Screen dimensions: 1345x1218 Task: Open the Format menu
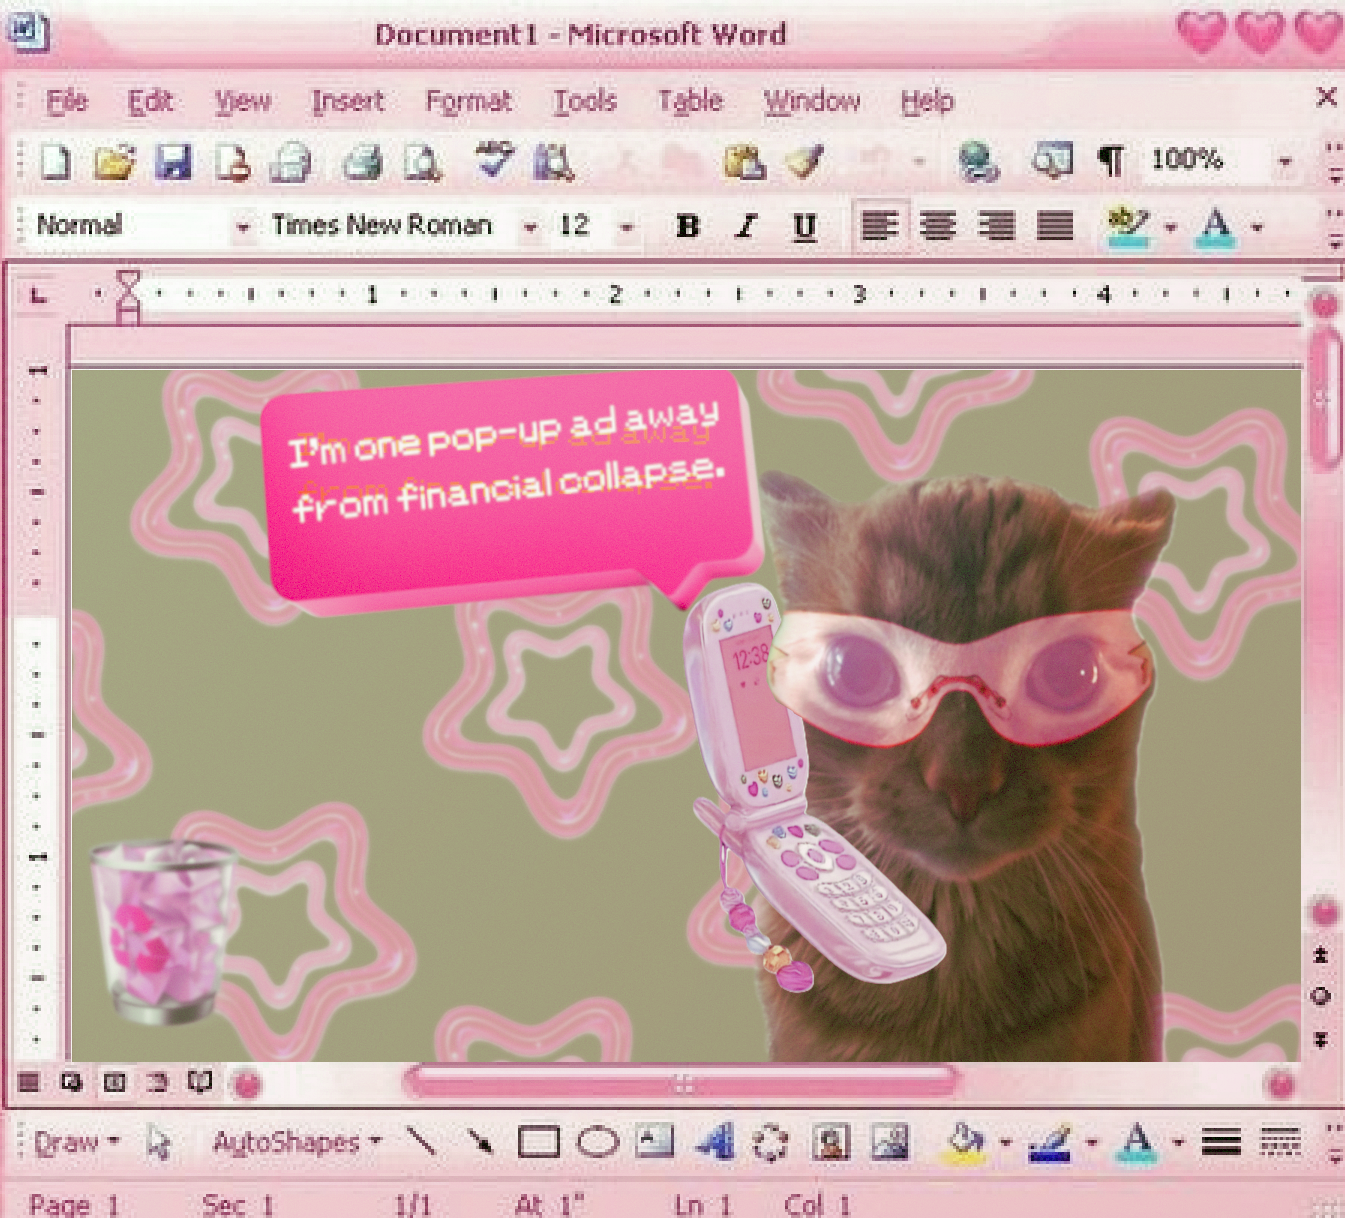point(468,101)
